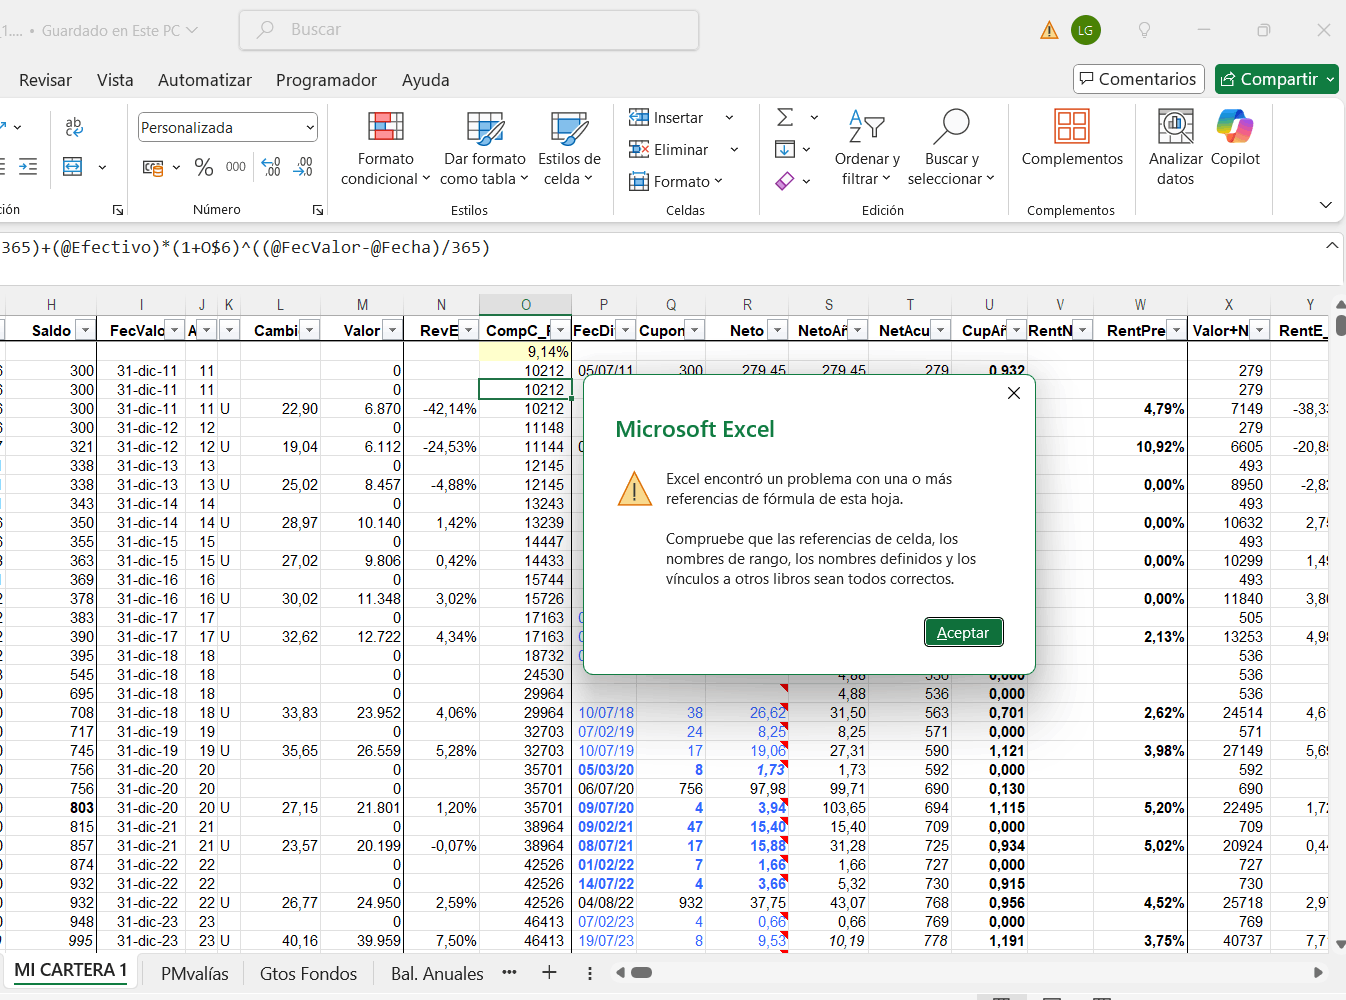The height and width of the screenshot is (1000, 1346).
Task: Launch Copilot from the ribbon
Action: [x=1235, y=128]
